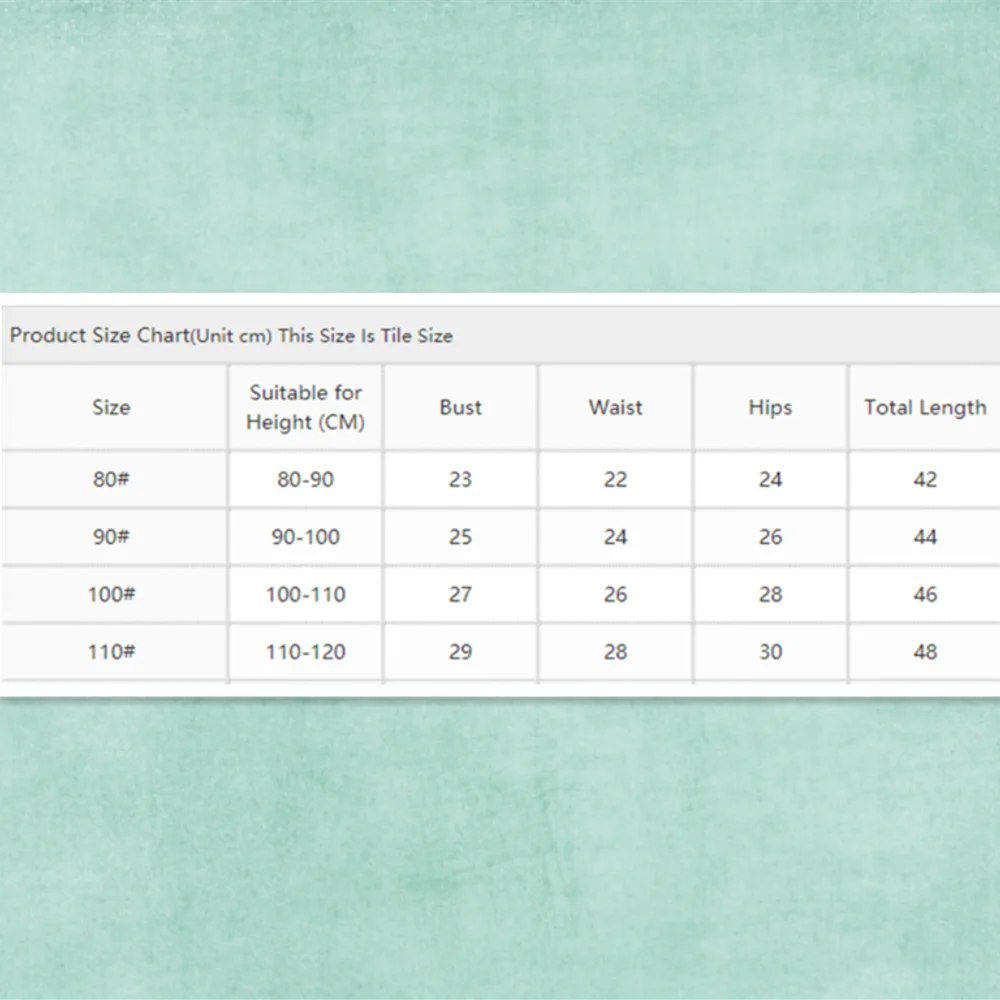The image size is (1000, 1000).
Task: Select hips value 28 in the 100# row
Action: click(770, 595)
